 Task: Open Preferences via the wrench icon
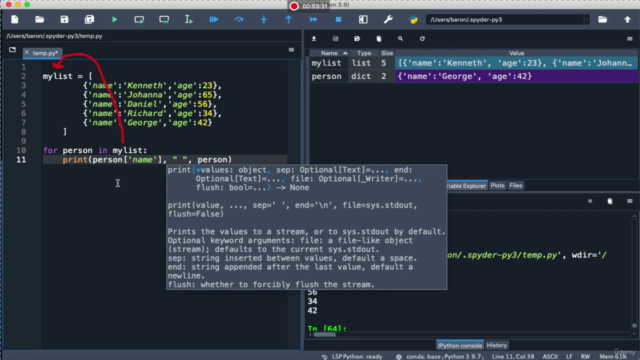click(x=388, y=19)
